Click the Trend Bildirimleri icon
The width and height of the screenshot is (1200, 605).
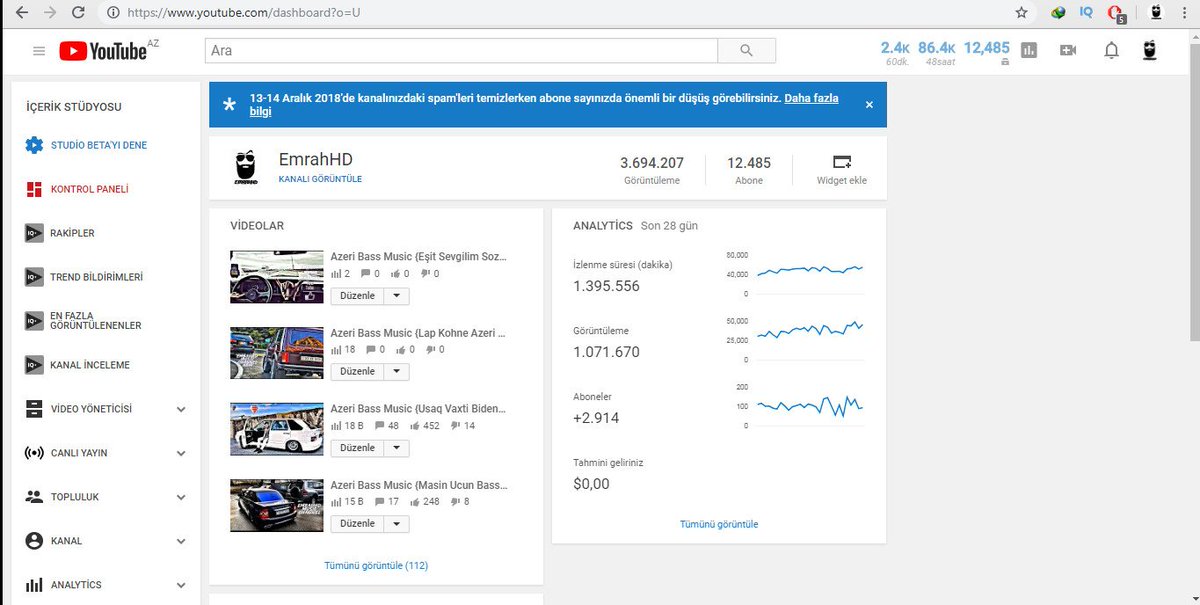point(34,277)
